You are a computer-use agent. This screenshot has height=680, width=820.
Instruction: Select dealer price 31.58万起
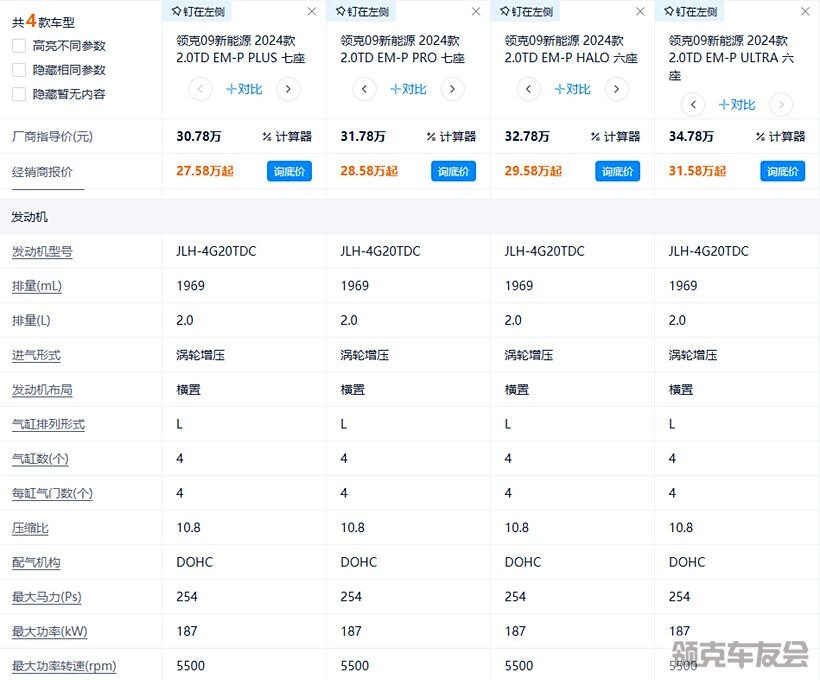coord(698,171)
